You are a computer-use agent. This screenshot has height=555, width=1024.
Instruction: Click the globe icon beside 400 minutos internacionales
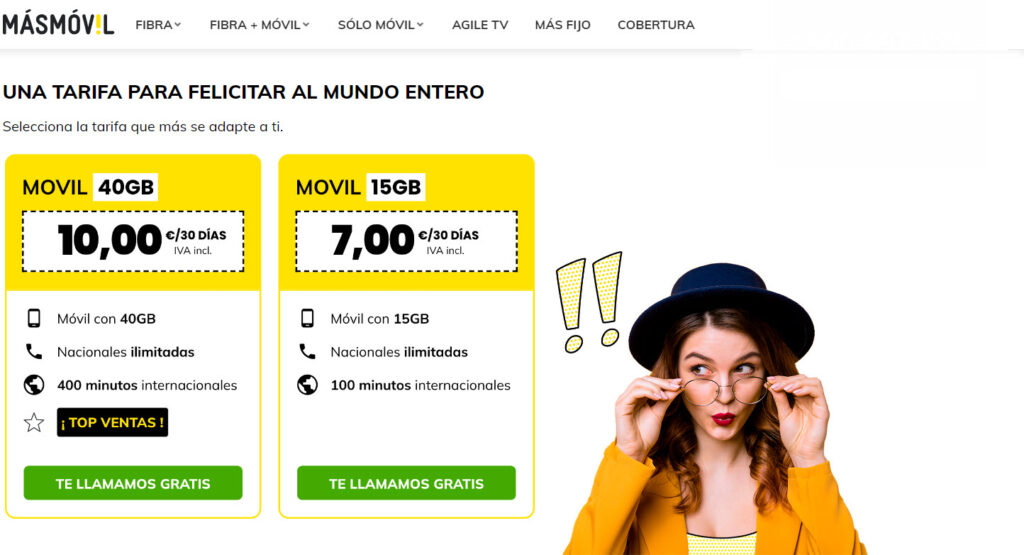point(34,385)
